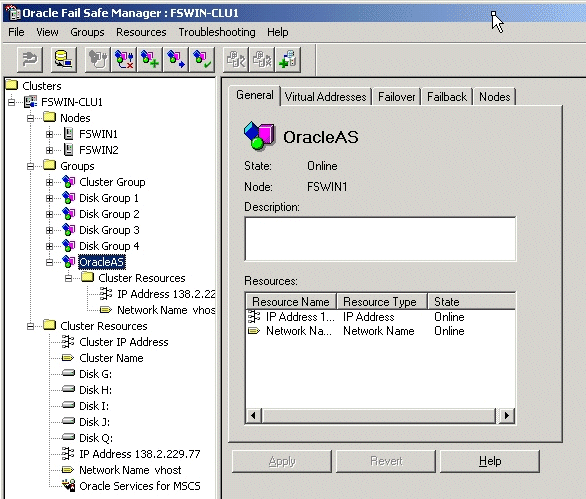This screenshot has height=499, width=586.
Task: Click the move group icon with blue arrow
Action: 176,59
